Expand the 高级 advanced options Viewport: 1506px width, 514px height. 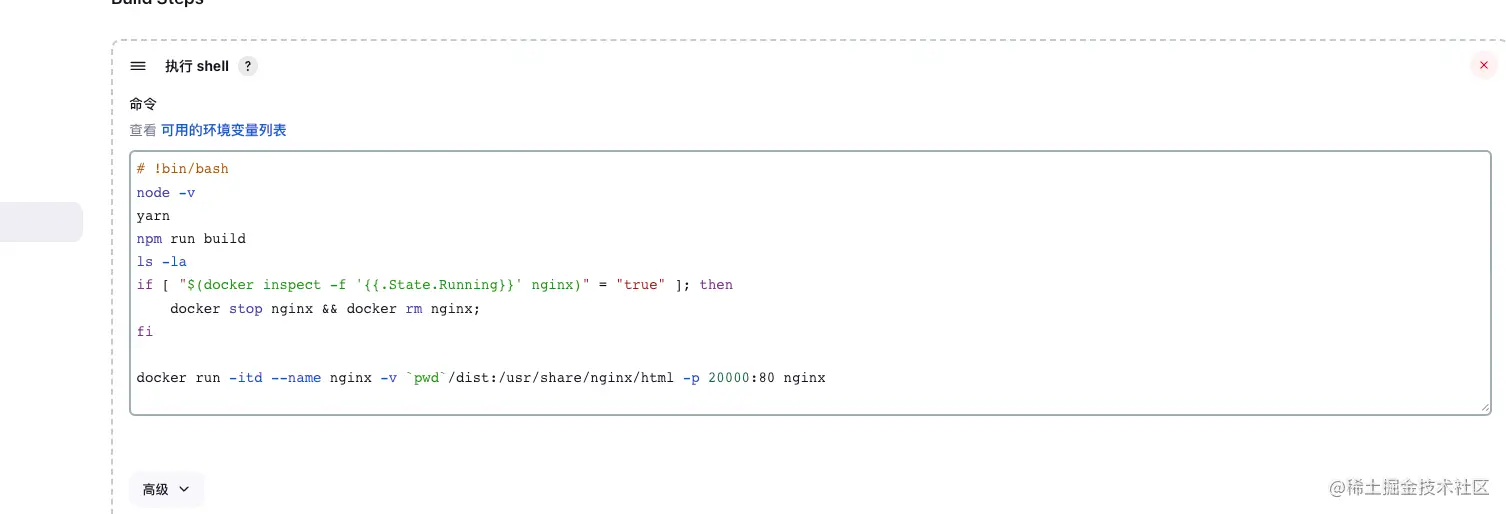point(166,489)
